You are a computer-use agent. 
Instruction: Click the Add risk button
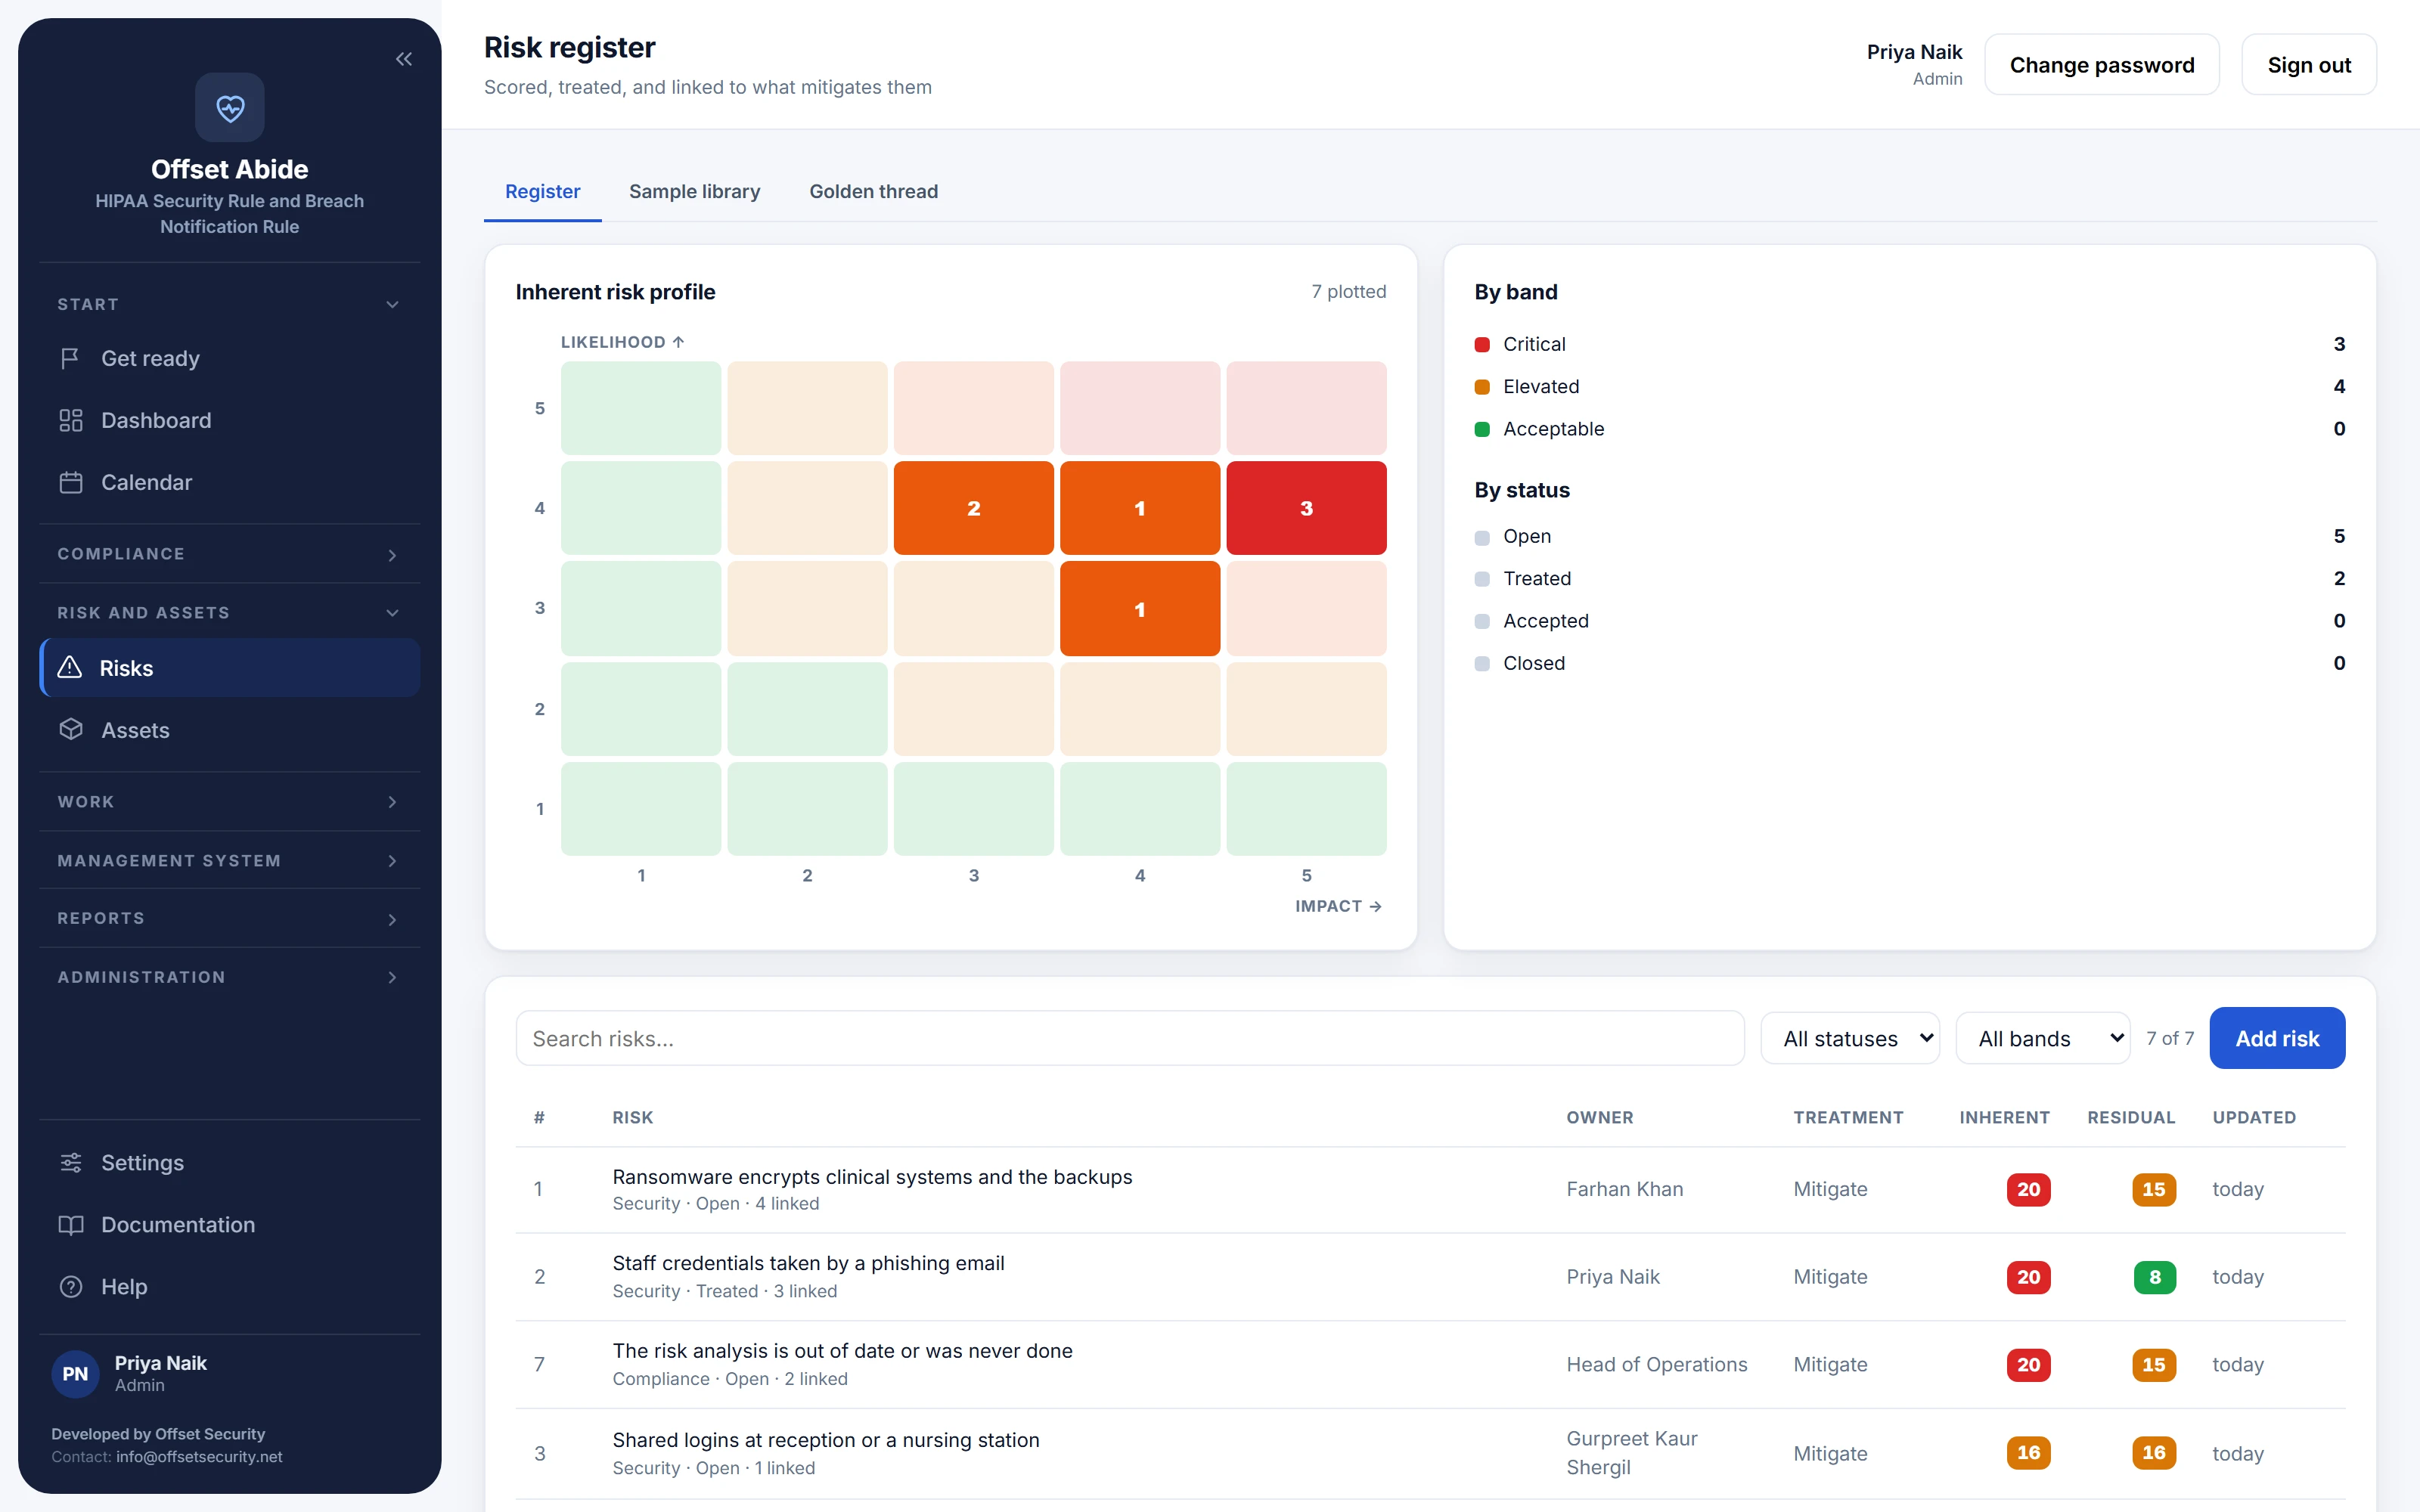pyautogui.click(x=2277, y=1038)
